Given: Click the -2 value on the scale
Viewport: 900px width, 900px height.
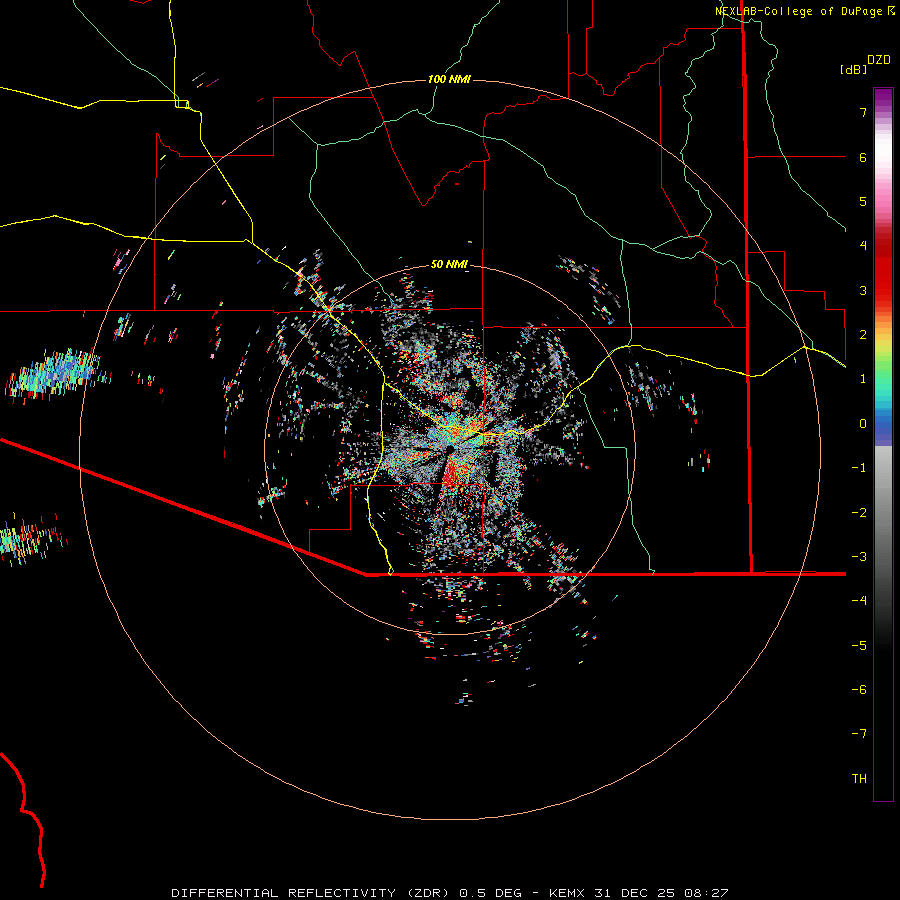Looking at the screenshot, I should pos(859,513).
